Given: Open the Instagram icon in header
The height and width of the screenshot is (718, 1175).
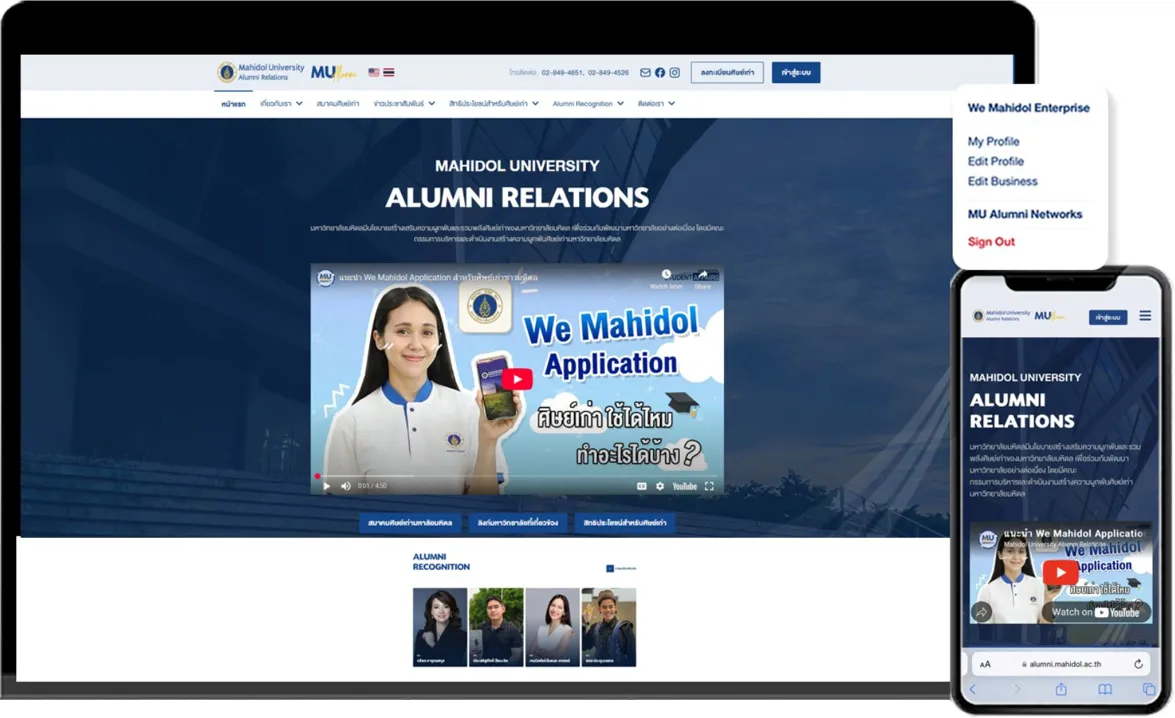Looking at the screenshot, I should pos(674,73).
